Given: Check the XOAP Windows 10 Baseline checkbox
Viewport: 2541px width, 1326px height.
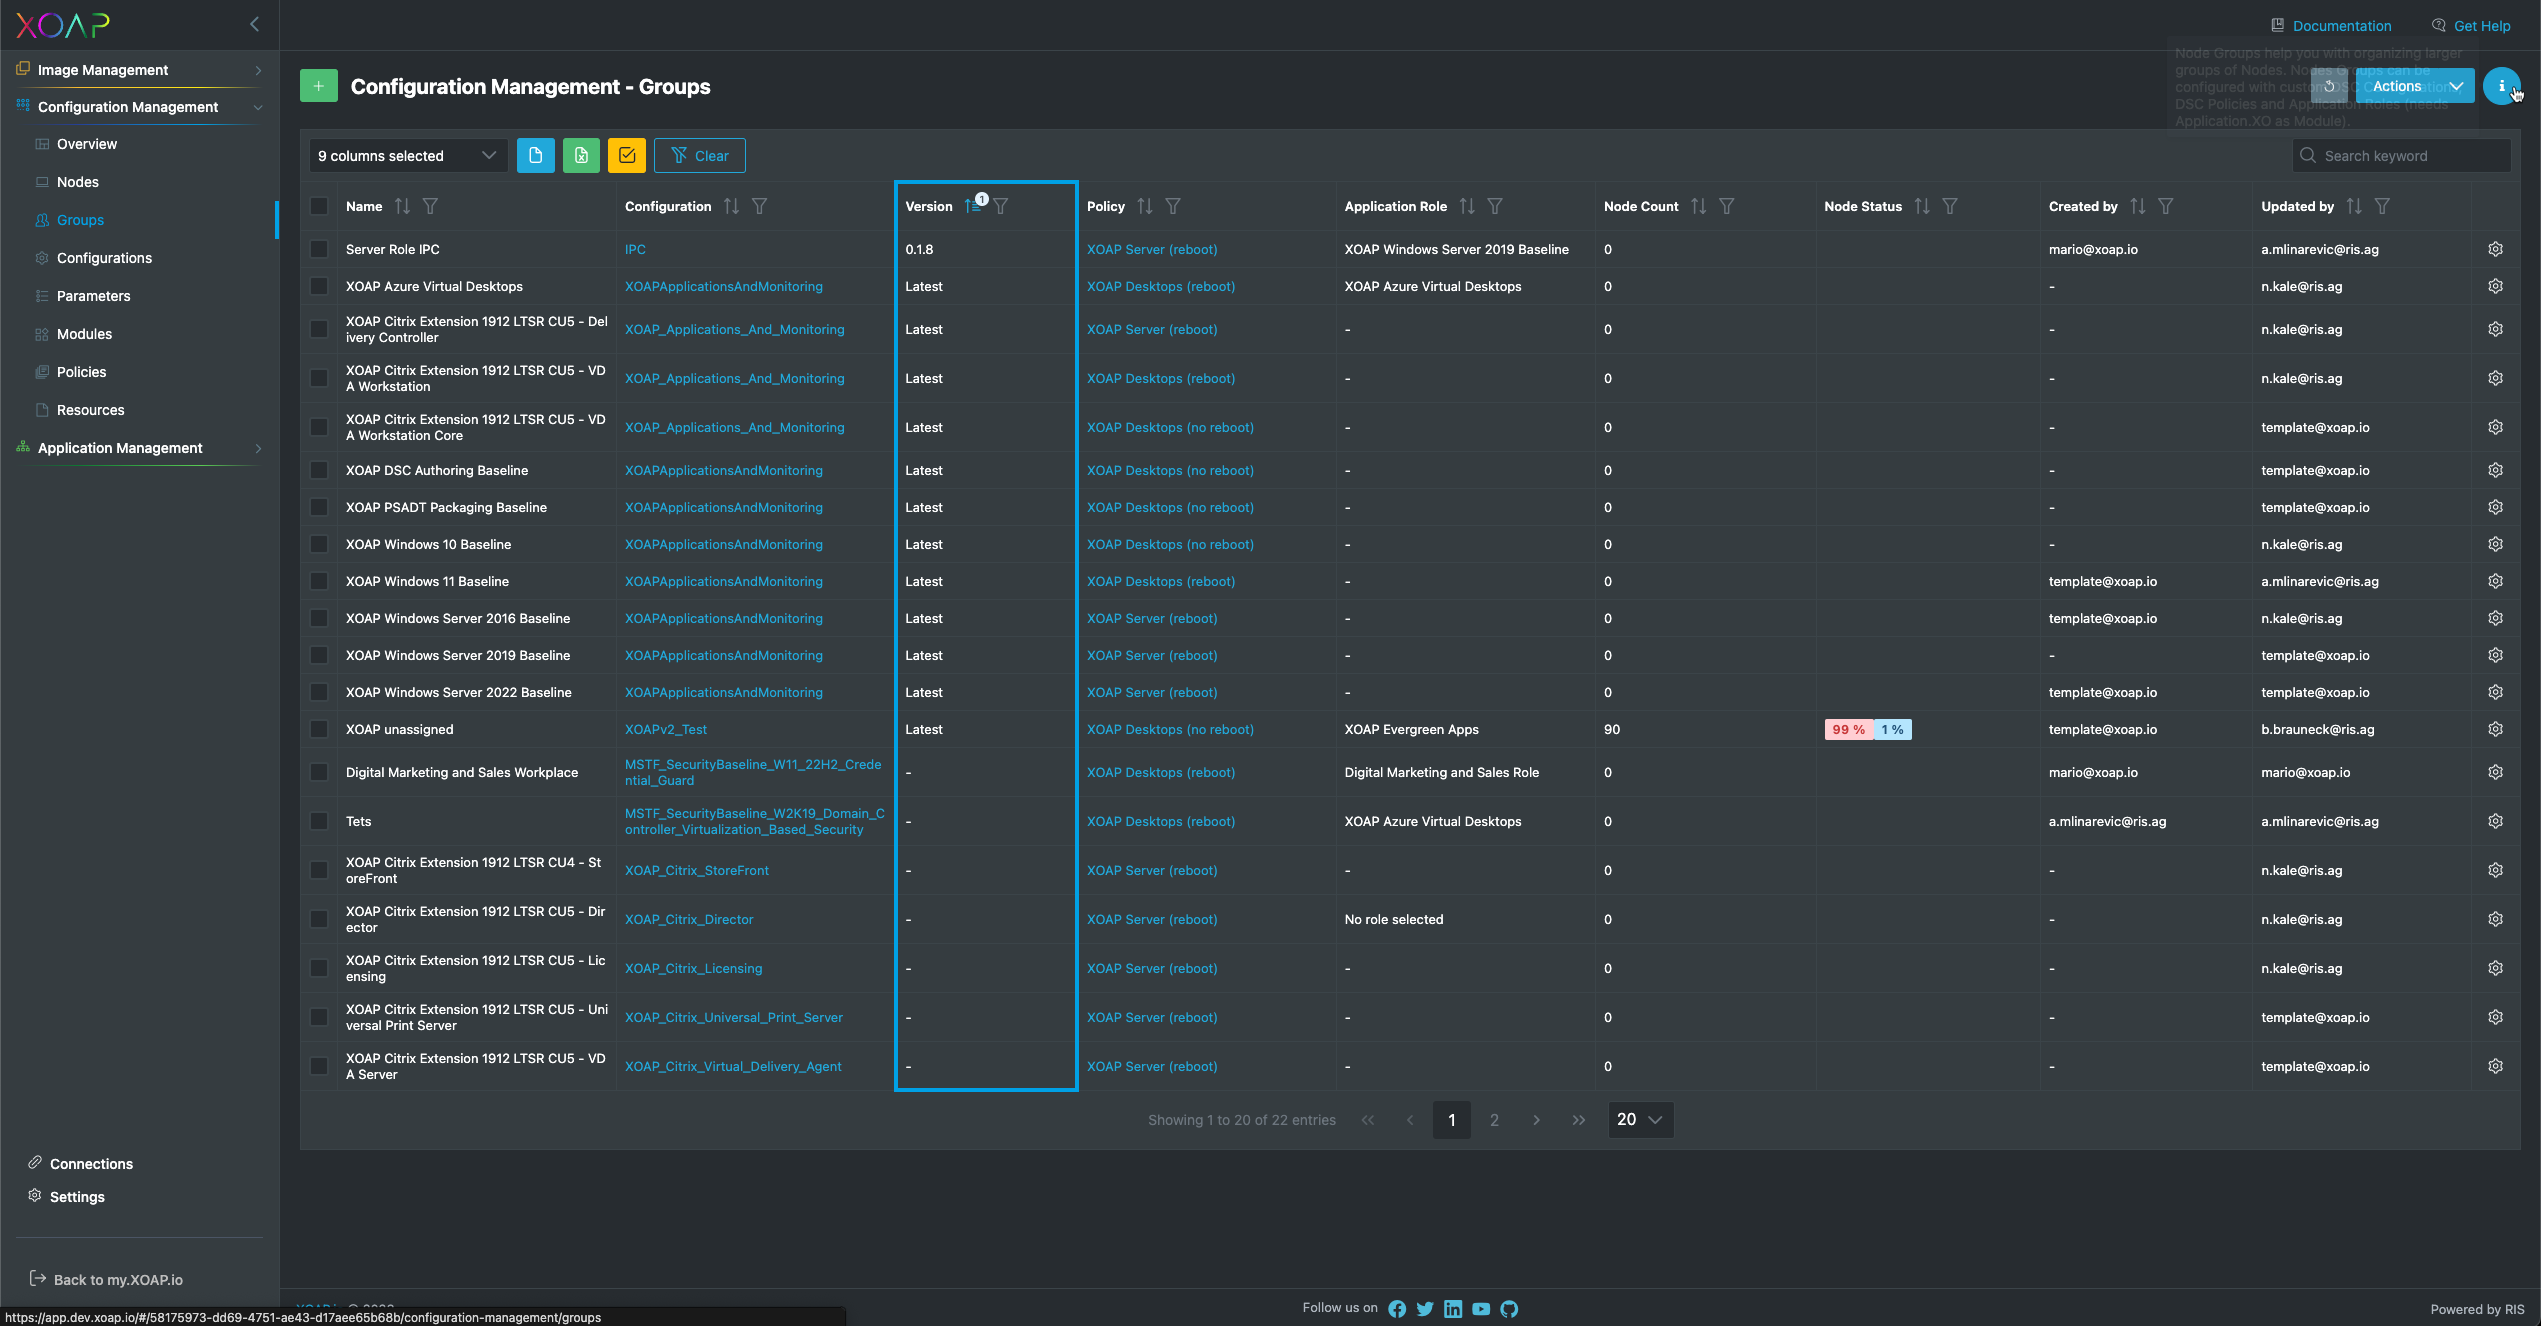Looking at the screenshot, I should click(319, 544).
